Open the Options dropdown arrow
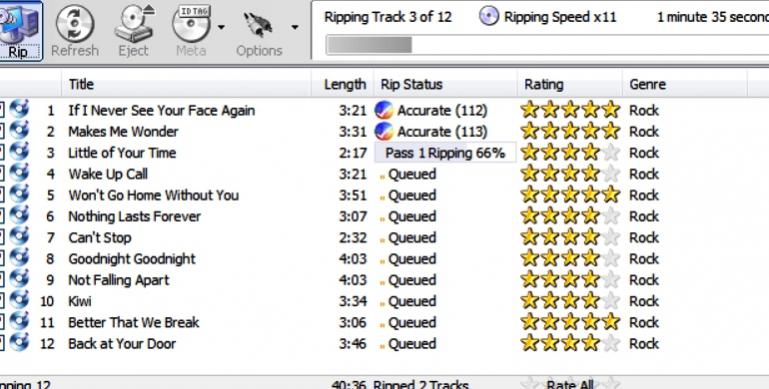This screenshot has width=769, height=389. [294, 27]
